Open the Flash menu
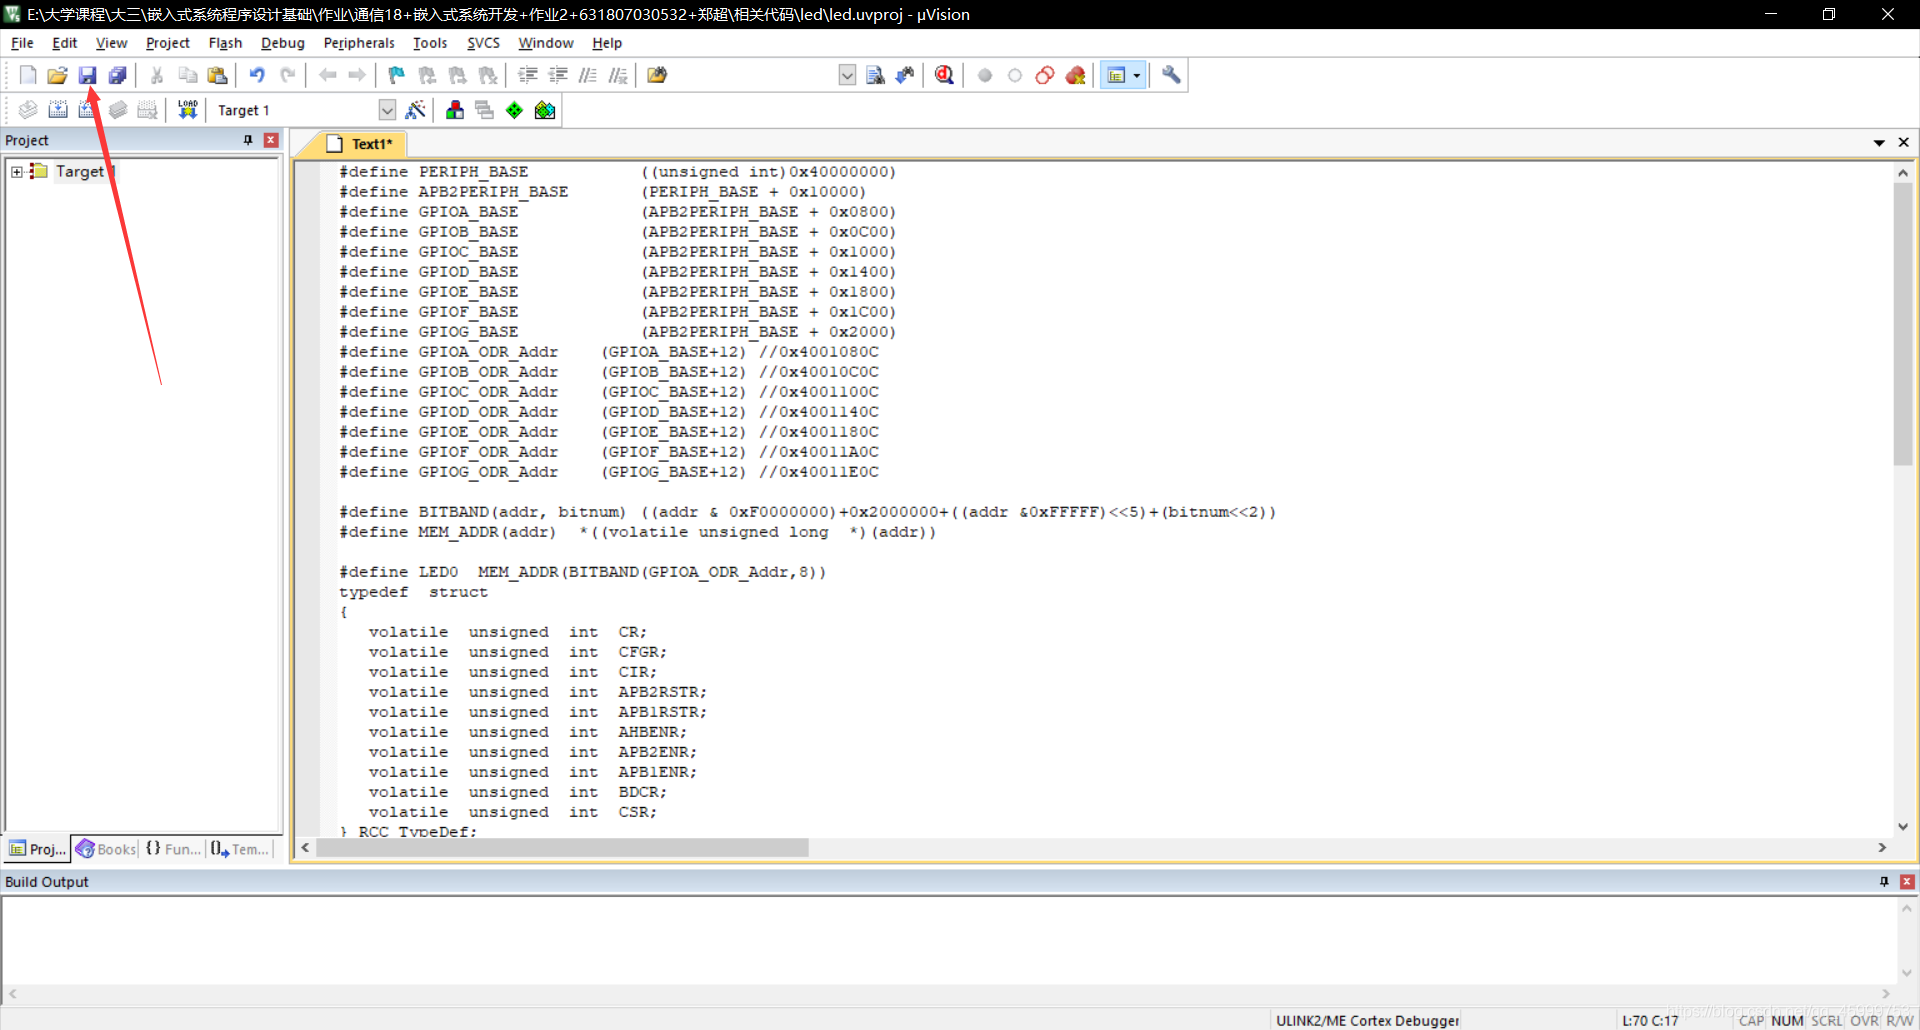This screenshot has height=1030, width=1920. click(225, 43)
